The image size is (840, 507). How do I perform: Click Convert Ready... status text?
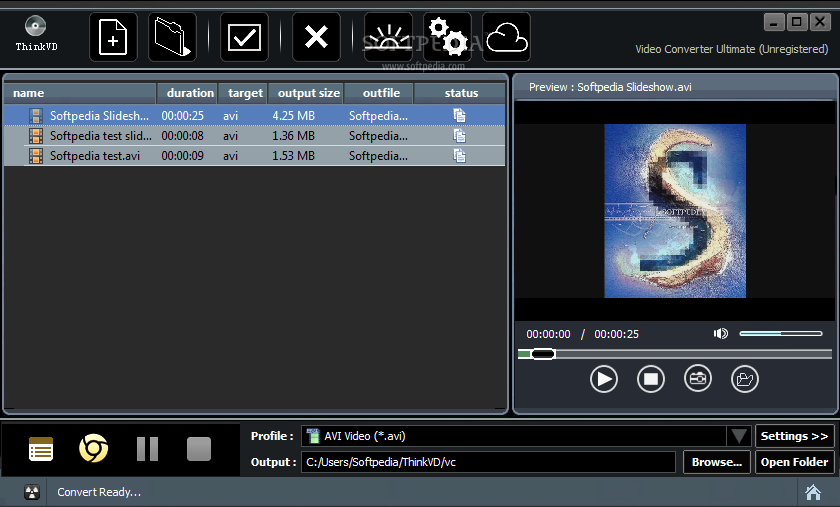pyautogui.click(x=99, y=492)
